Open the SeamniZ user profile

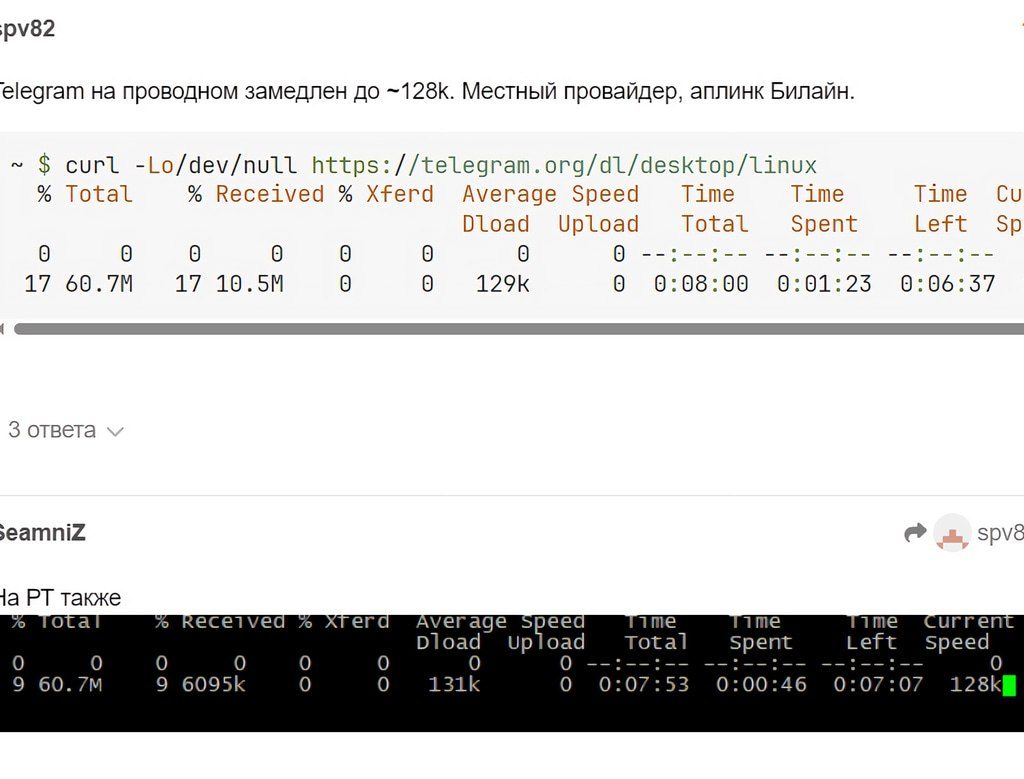coord(40,533)
